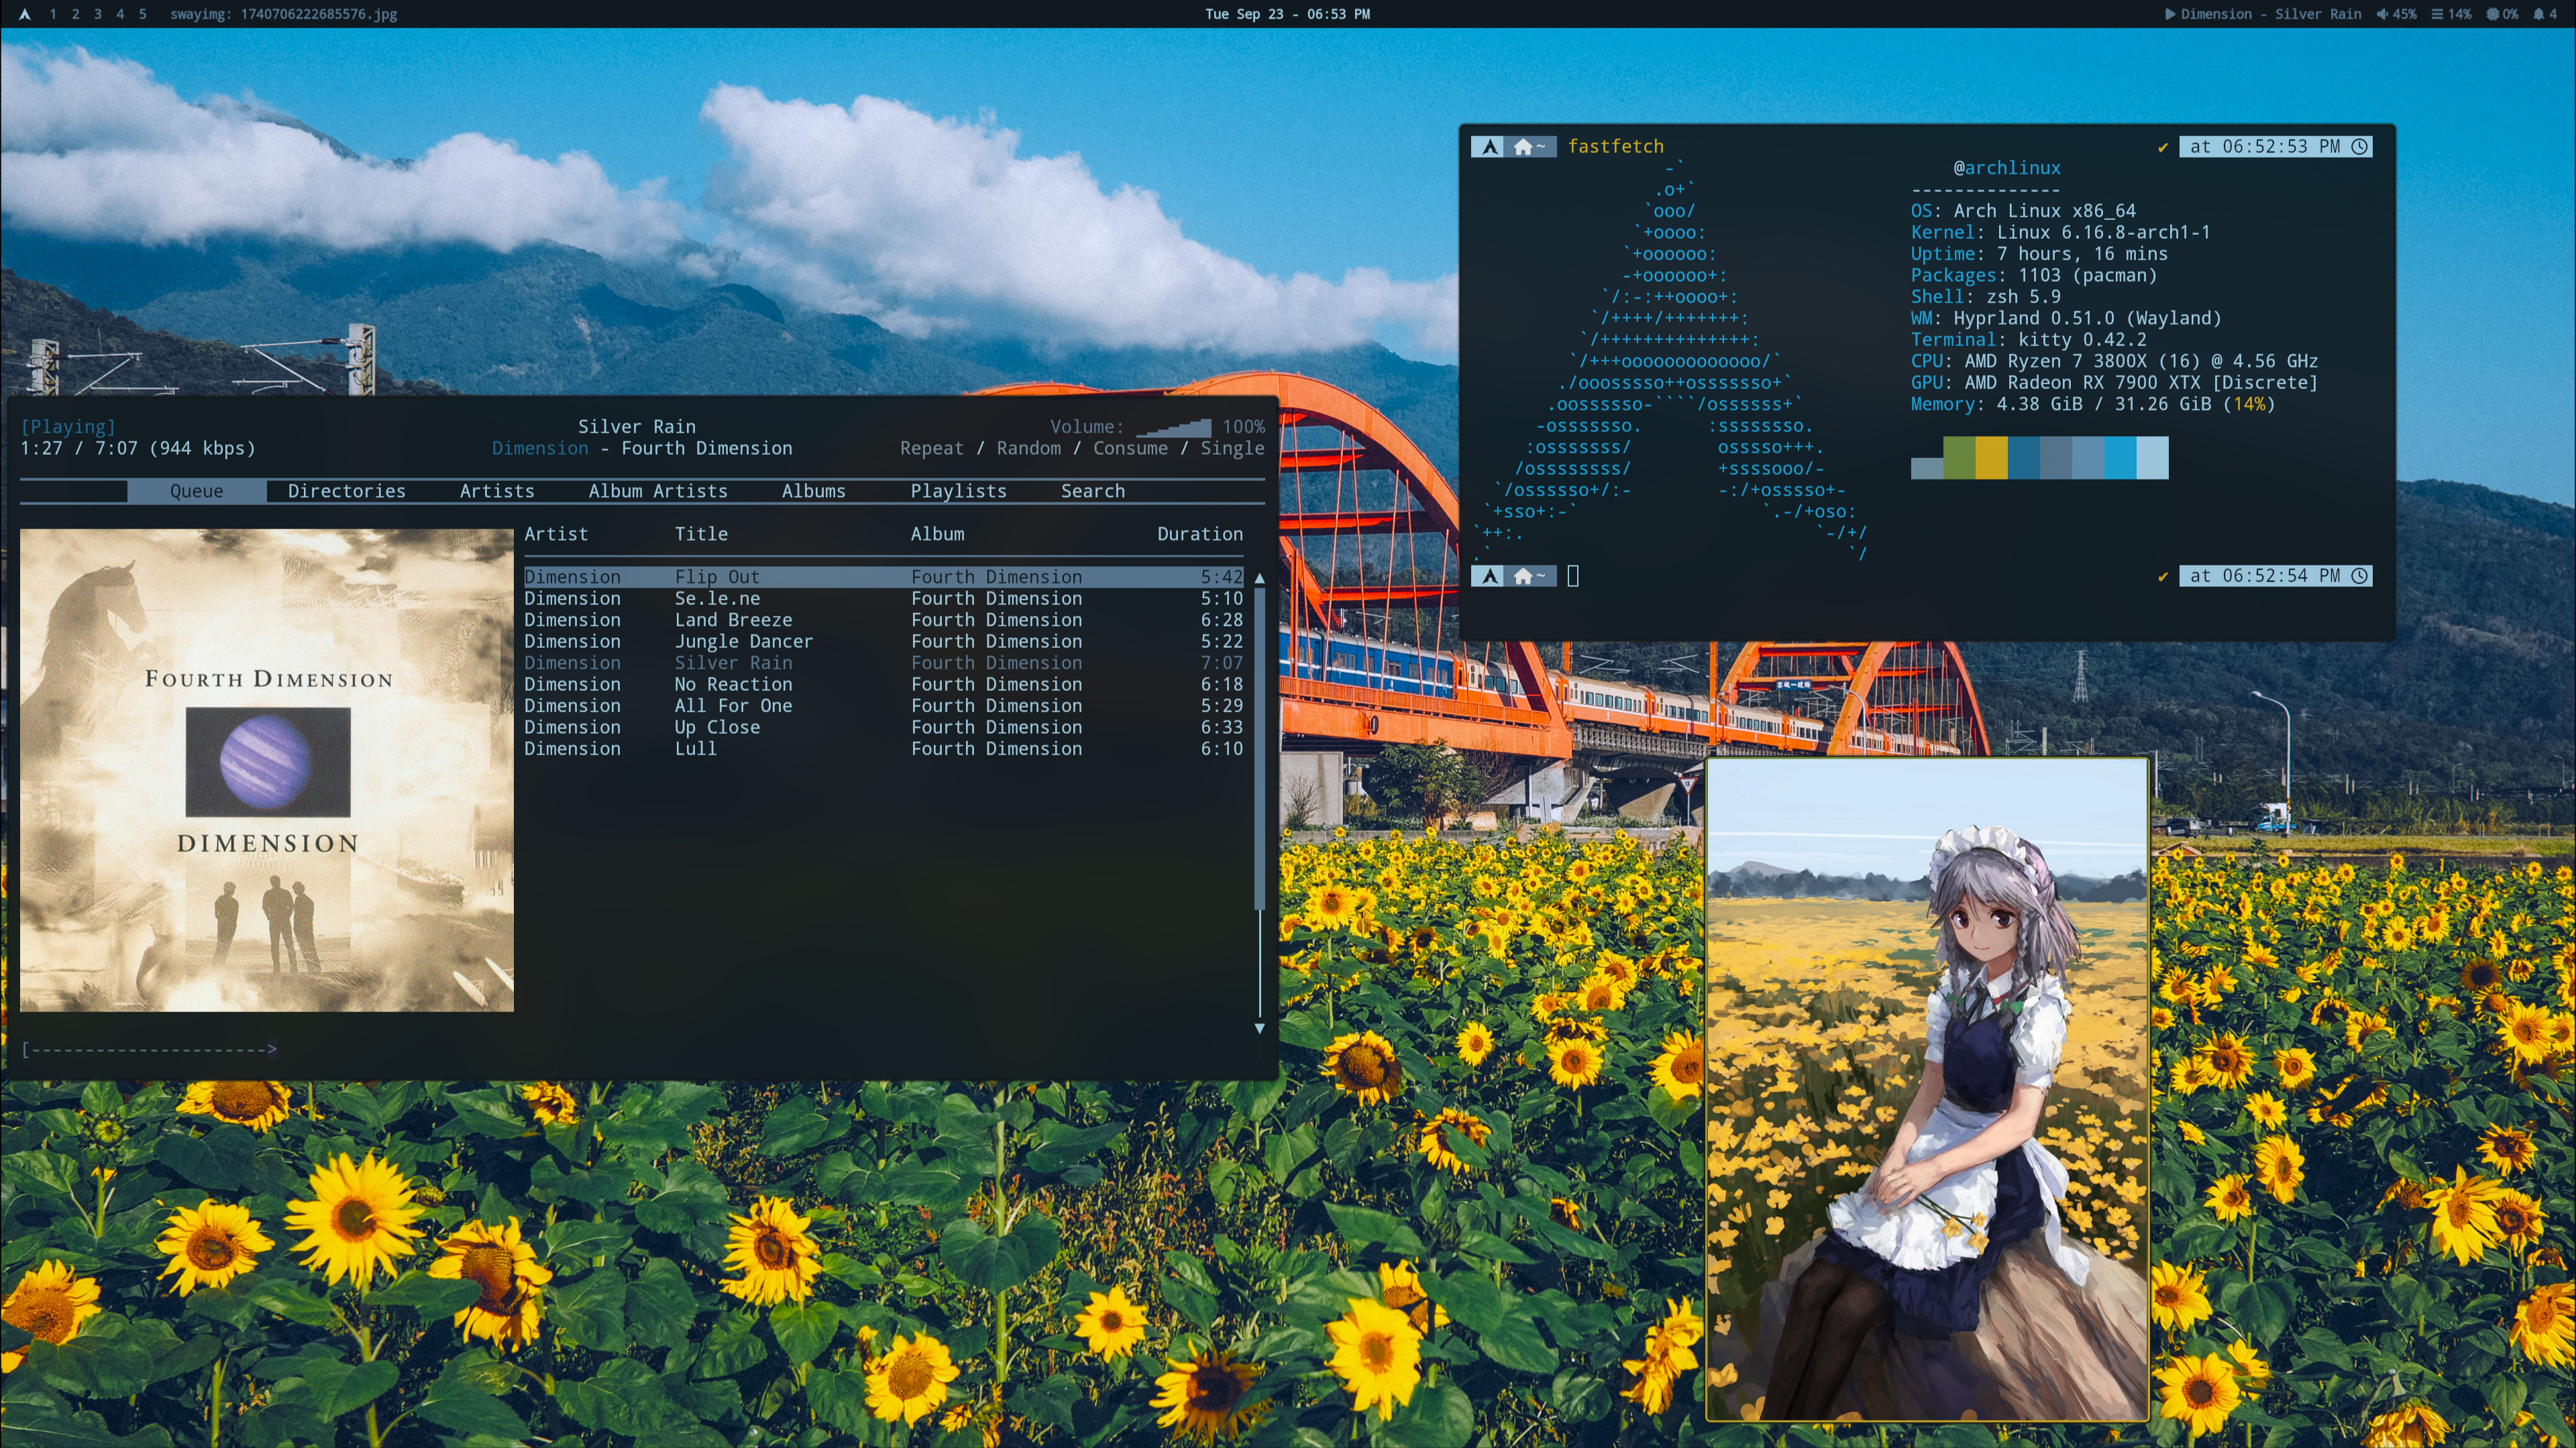Select the track Jungle Dancer in the queue
This screenshot has width=2576, height=1448.
[743, 641]
